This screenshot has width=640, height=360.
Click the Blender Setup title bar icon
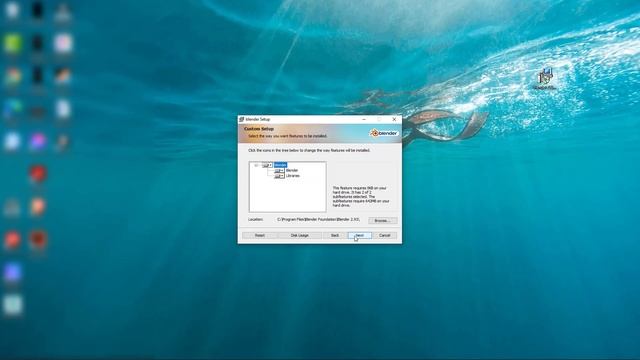242,119
